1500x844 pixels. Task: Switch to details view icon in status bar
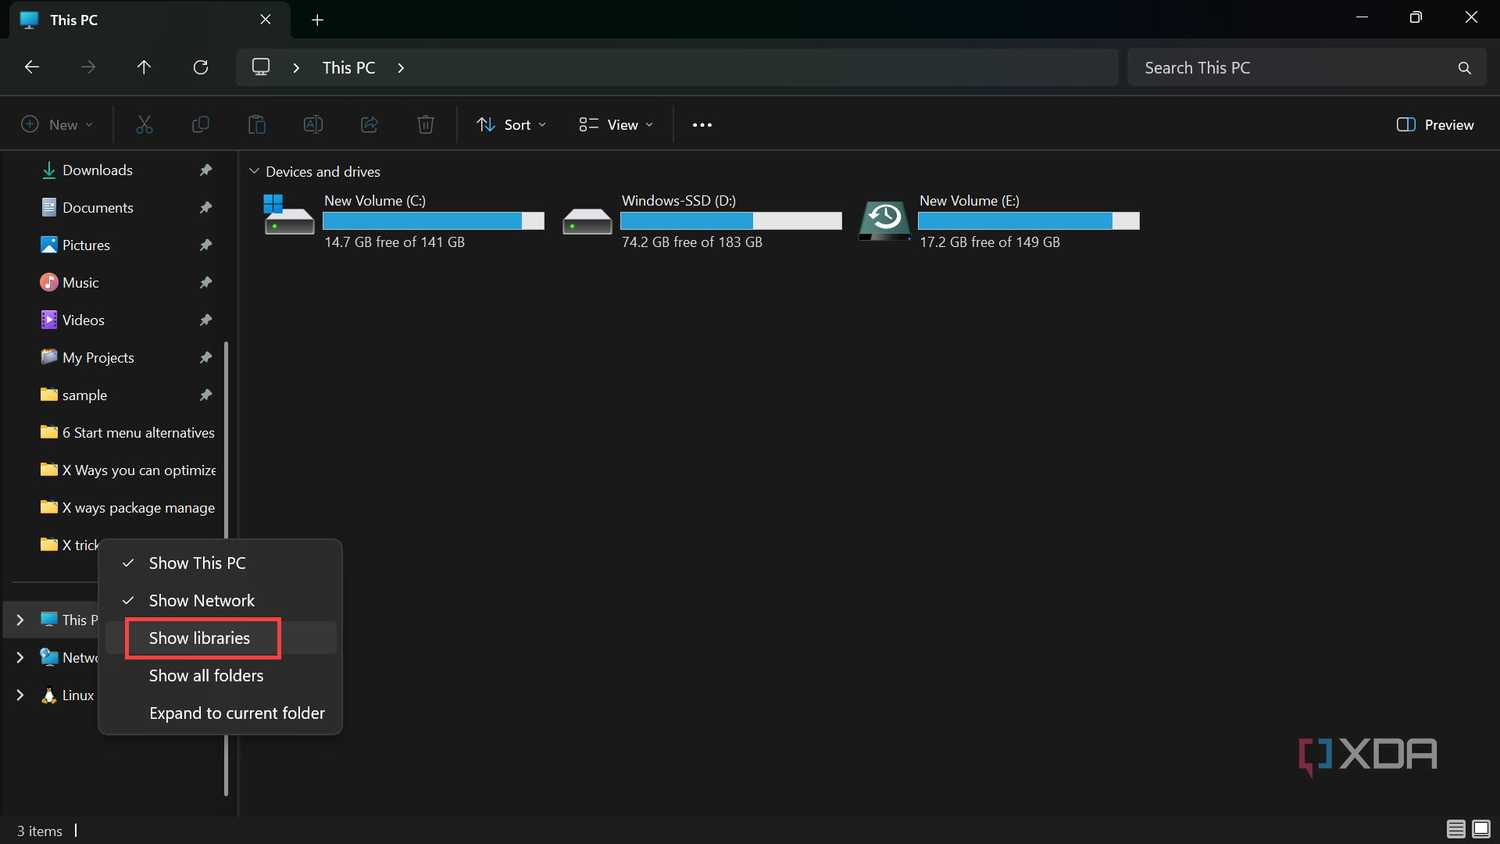pyautogui.click(x=1456, y=829)
